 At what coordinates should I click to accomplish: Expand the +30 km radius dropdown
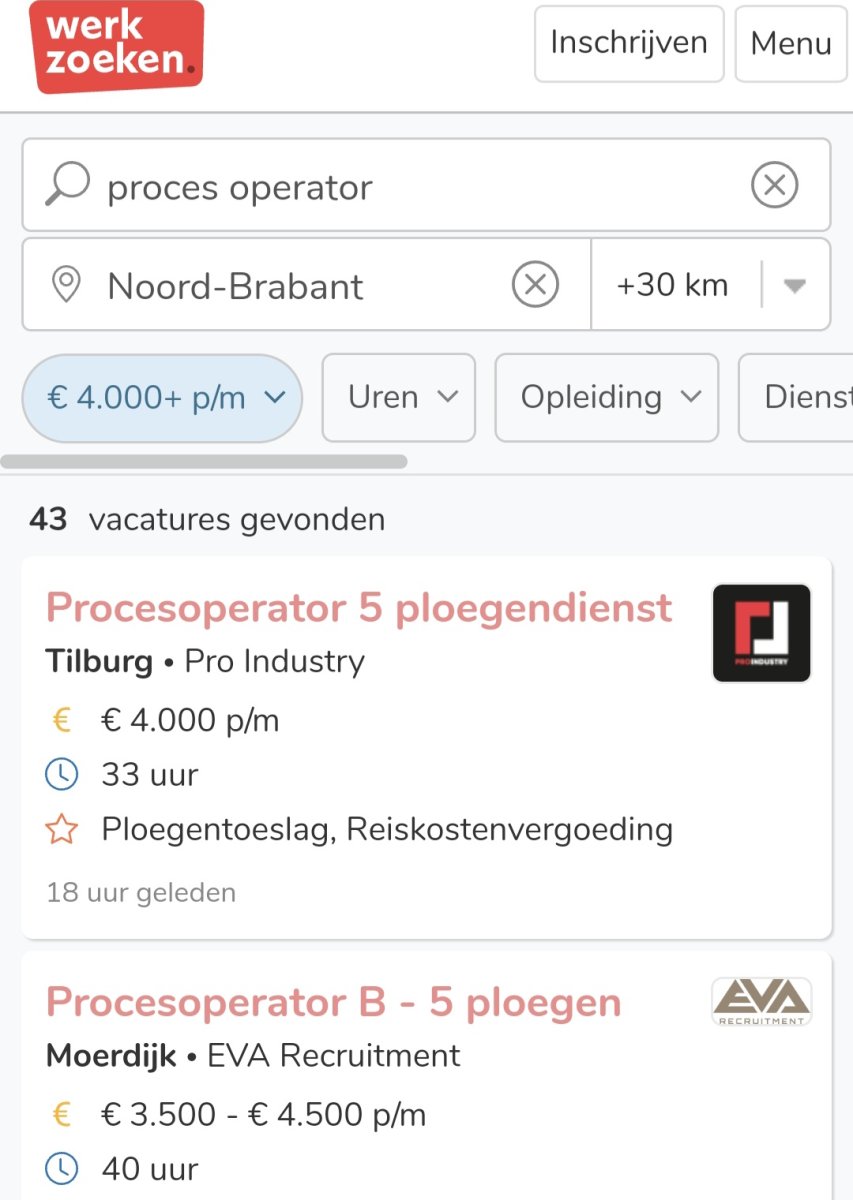click(x=794, y=284)
